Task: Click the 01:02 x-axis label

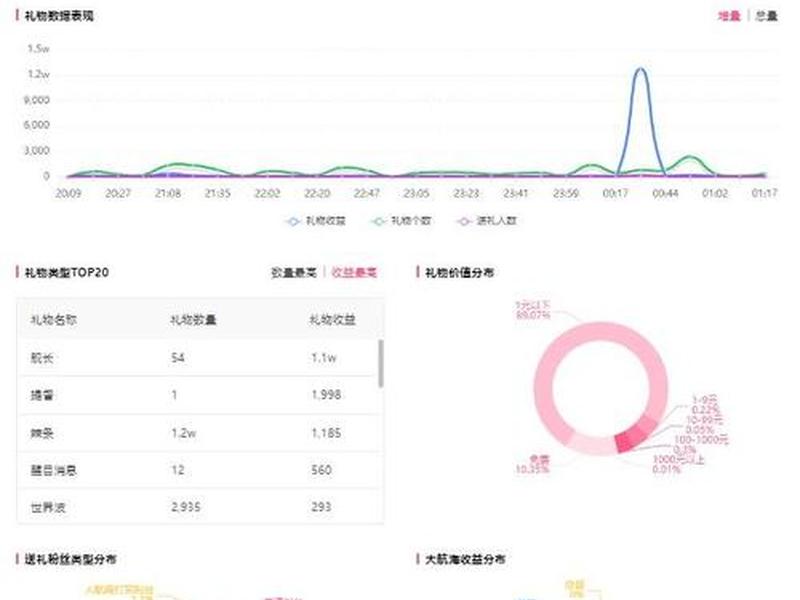Action: click(715, 193)
